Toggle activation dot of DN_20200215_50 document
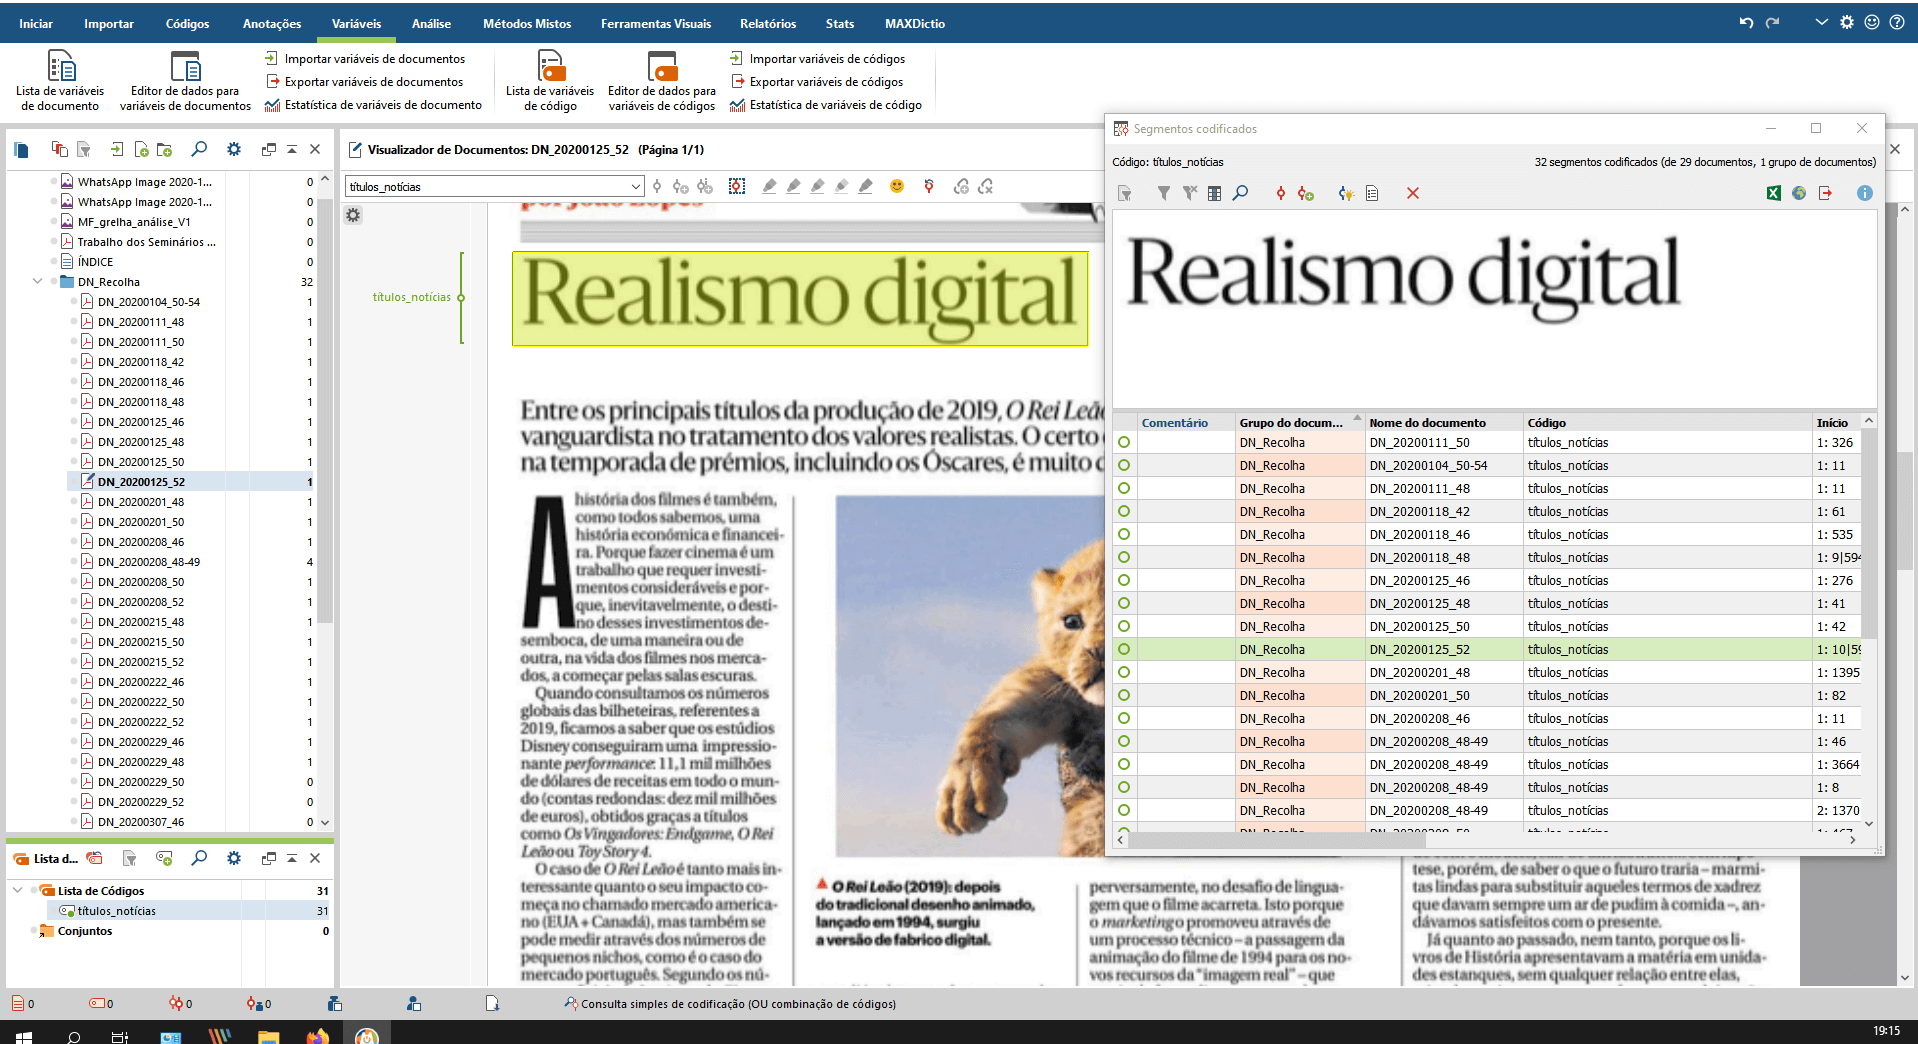 74,642
